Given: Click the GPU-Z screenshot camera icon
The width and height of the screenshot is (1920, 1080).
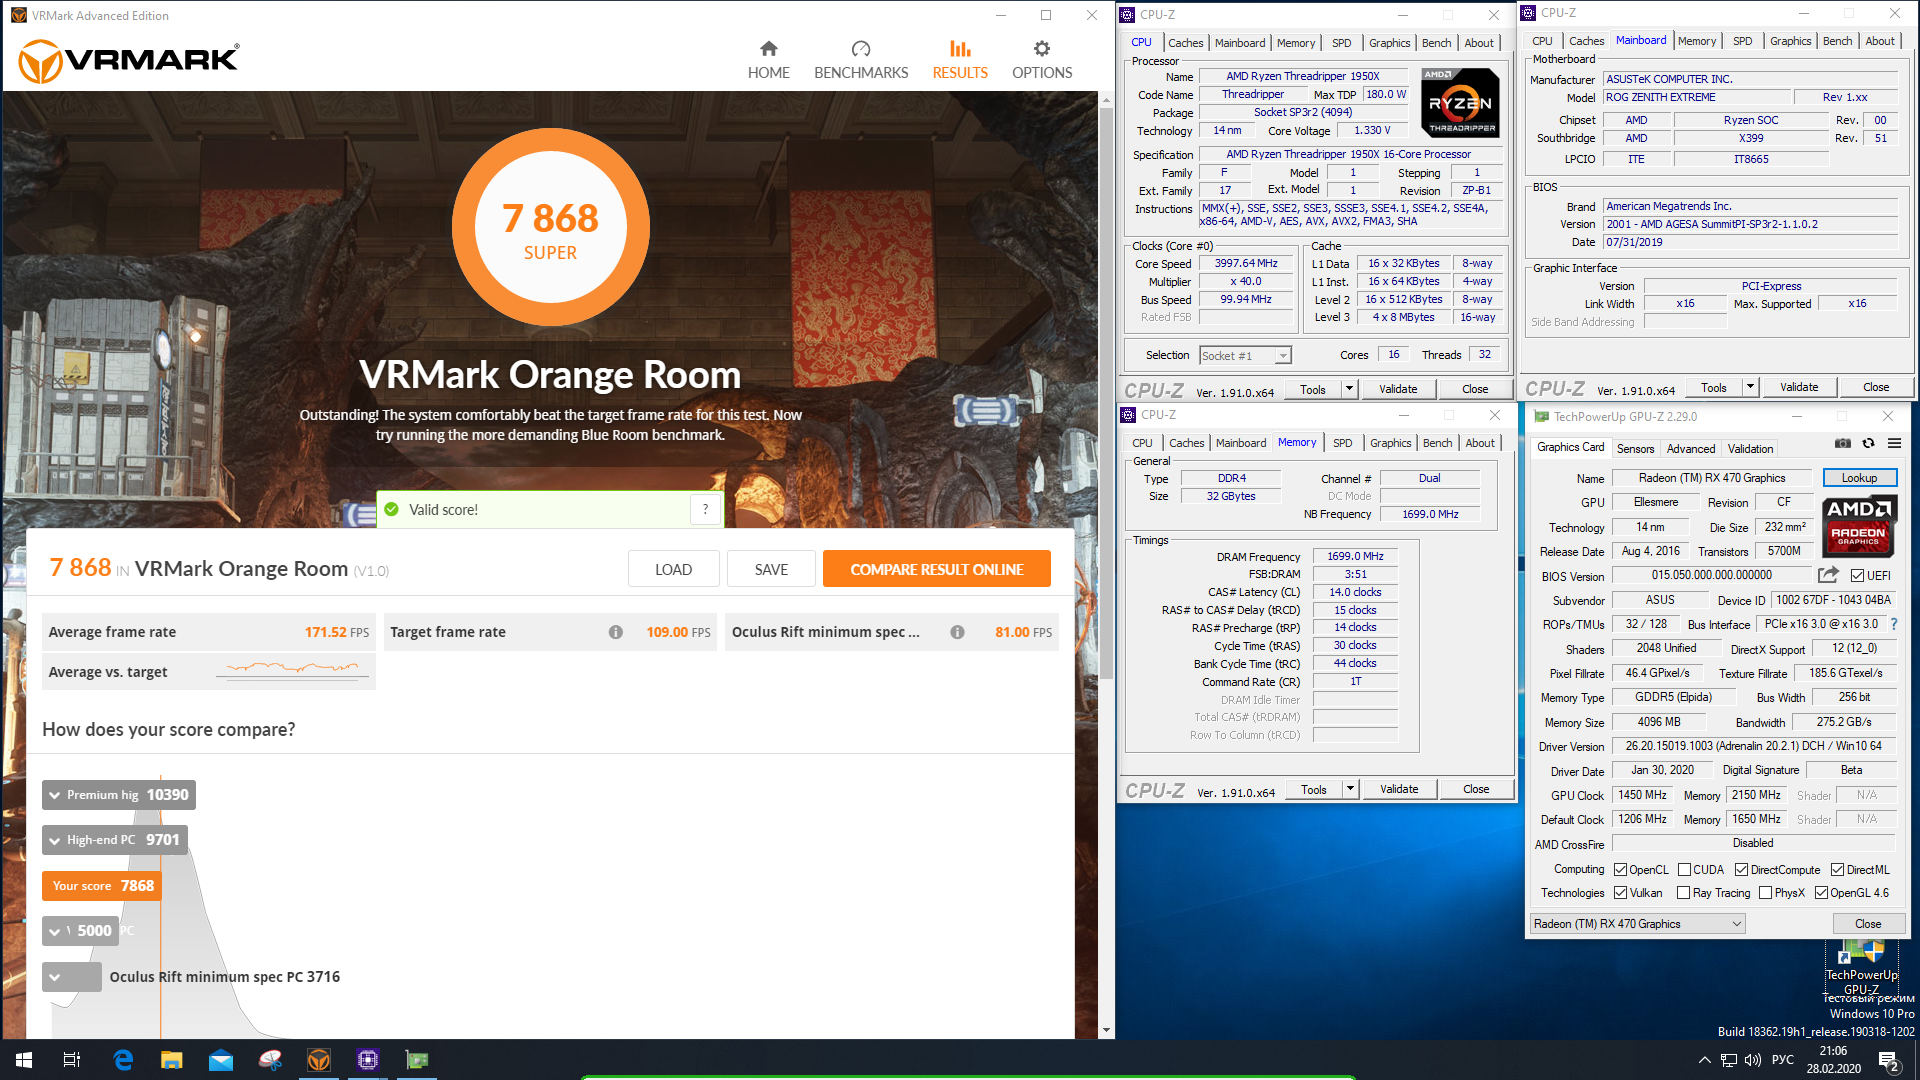Looking at the screenshot, I should click(1842, 443).
